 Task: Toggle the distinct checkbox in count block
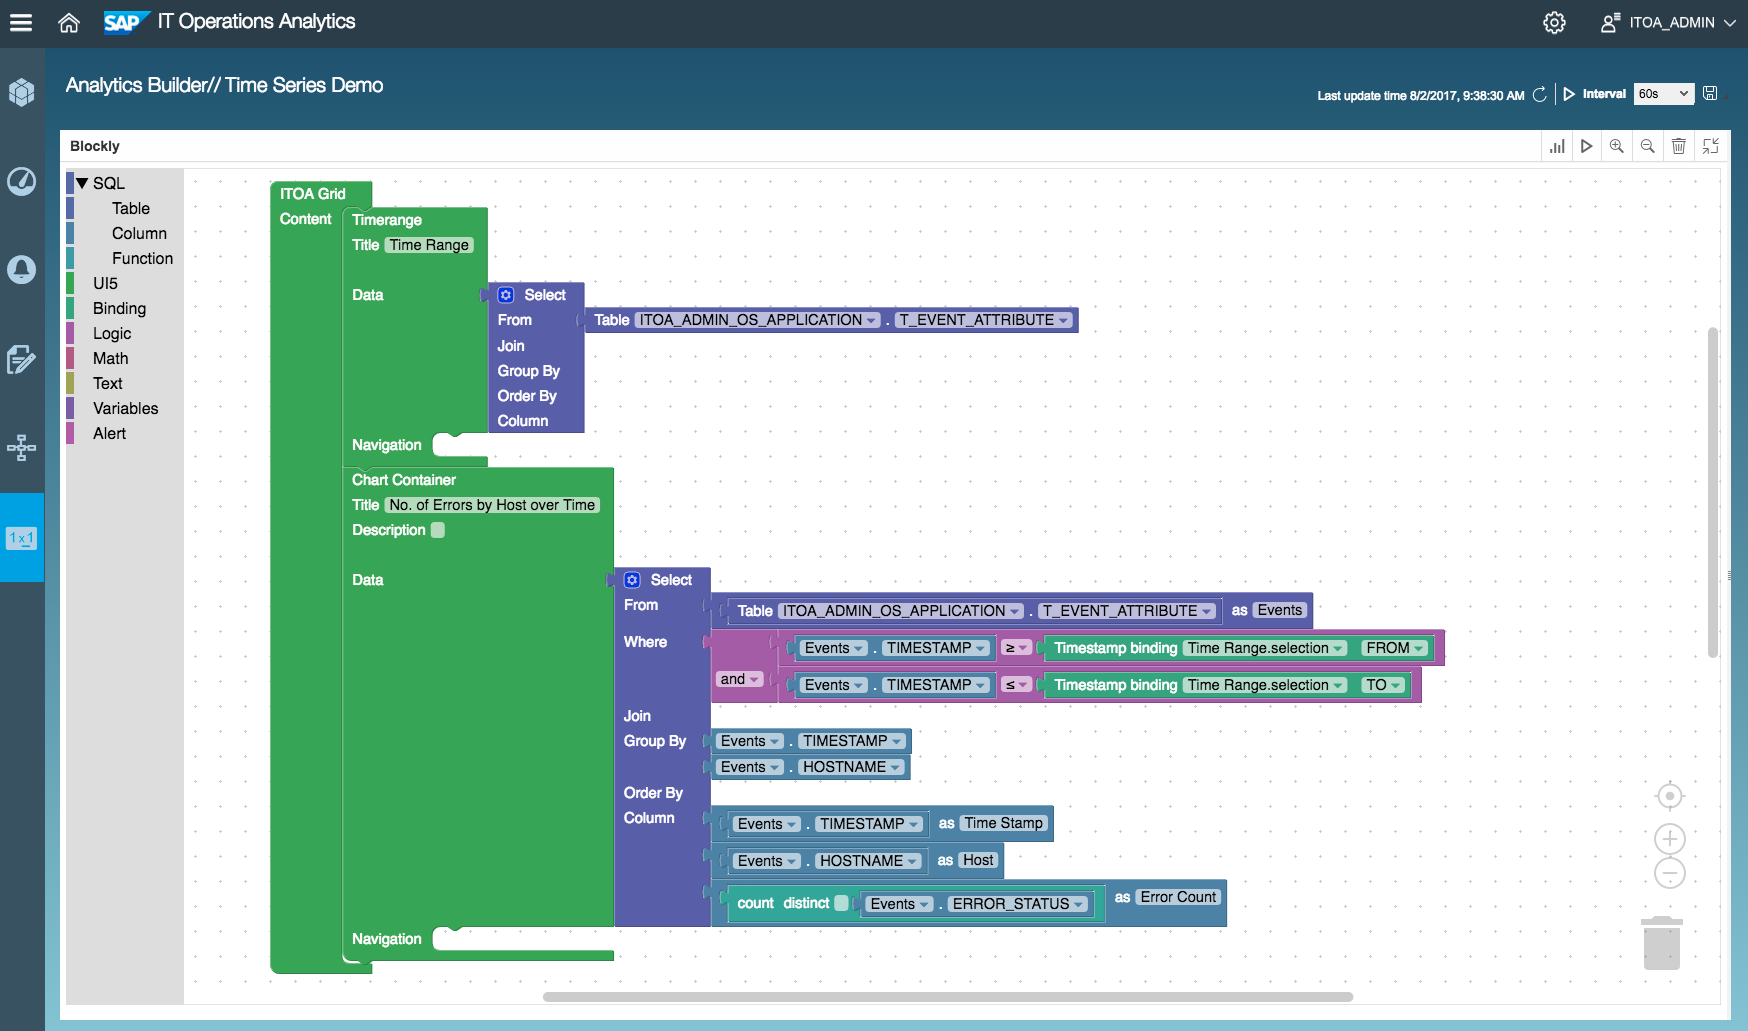click(842, 903)
